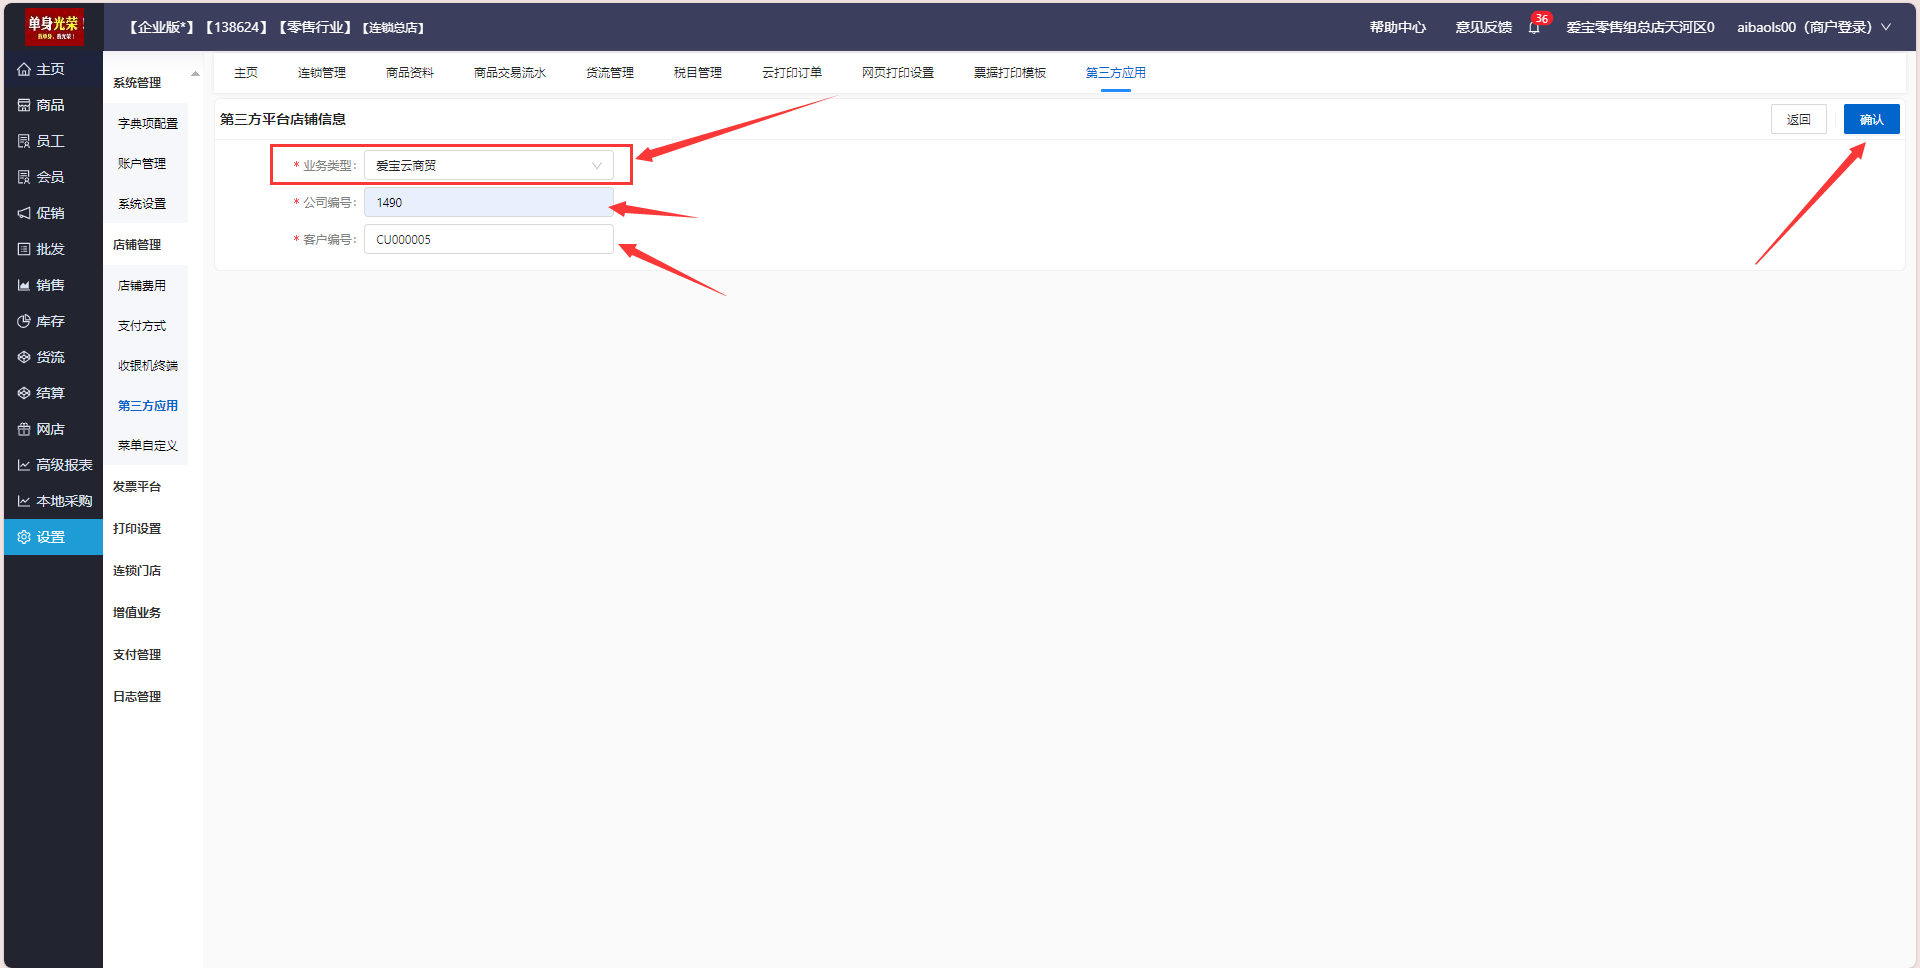
Task: Click the 爱宝零售组总店天河区0 store name
Action: (1640, 28)
